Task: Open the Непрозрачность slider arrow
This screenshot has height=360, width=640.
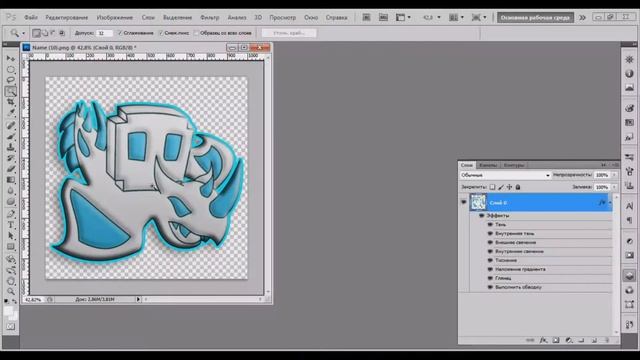Action: coord(614,175)
